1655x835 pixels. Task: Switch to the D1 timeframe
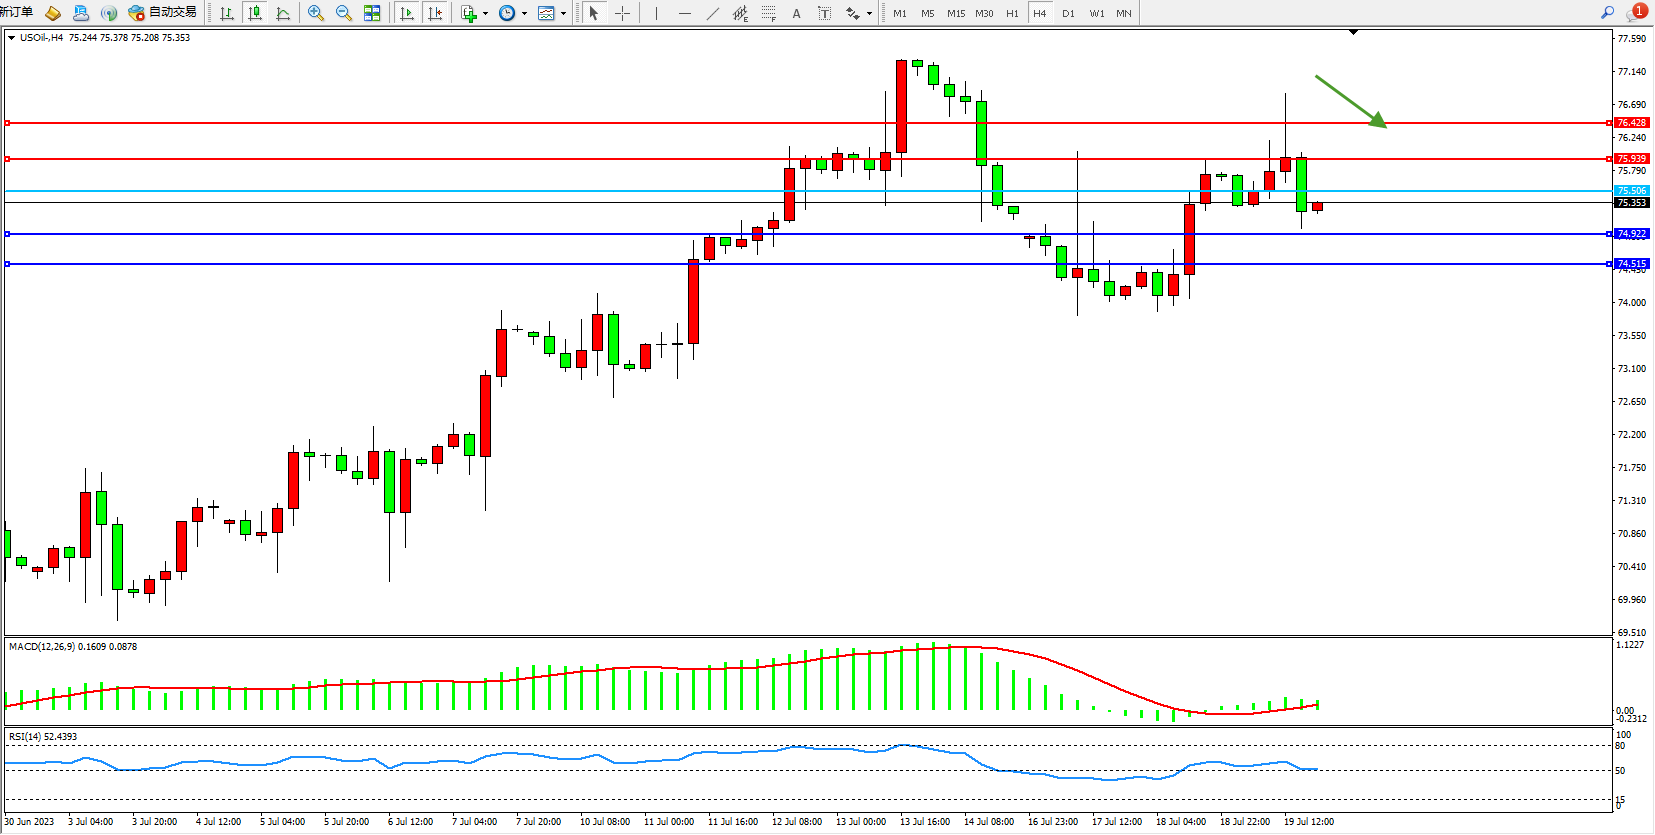1068,13
